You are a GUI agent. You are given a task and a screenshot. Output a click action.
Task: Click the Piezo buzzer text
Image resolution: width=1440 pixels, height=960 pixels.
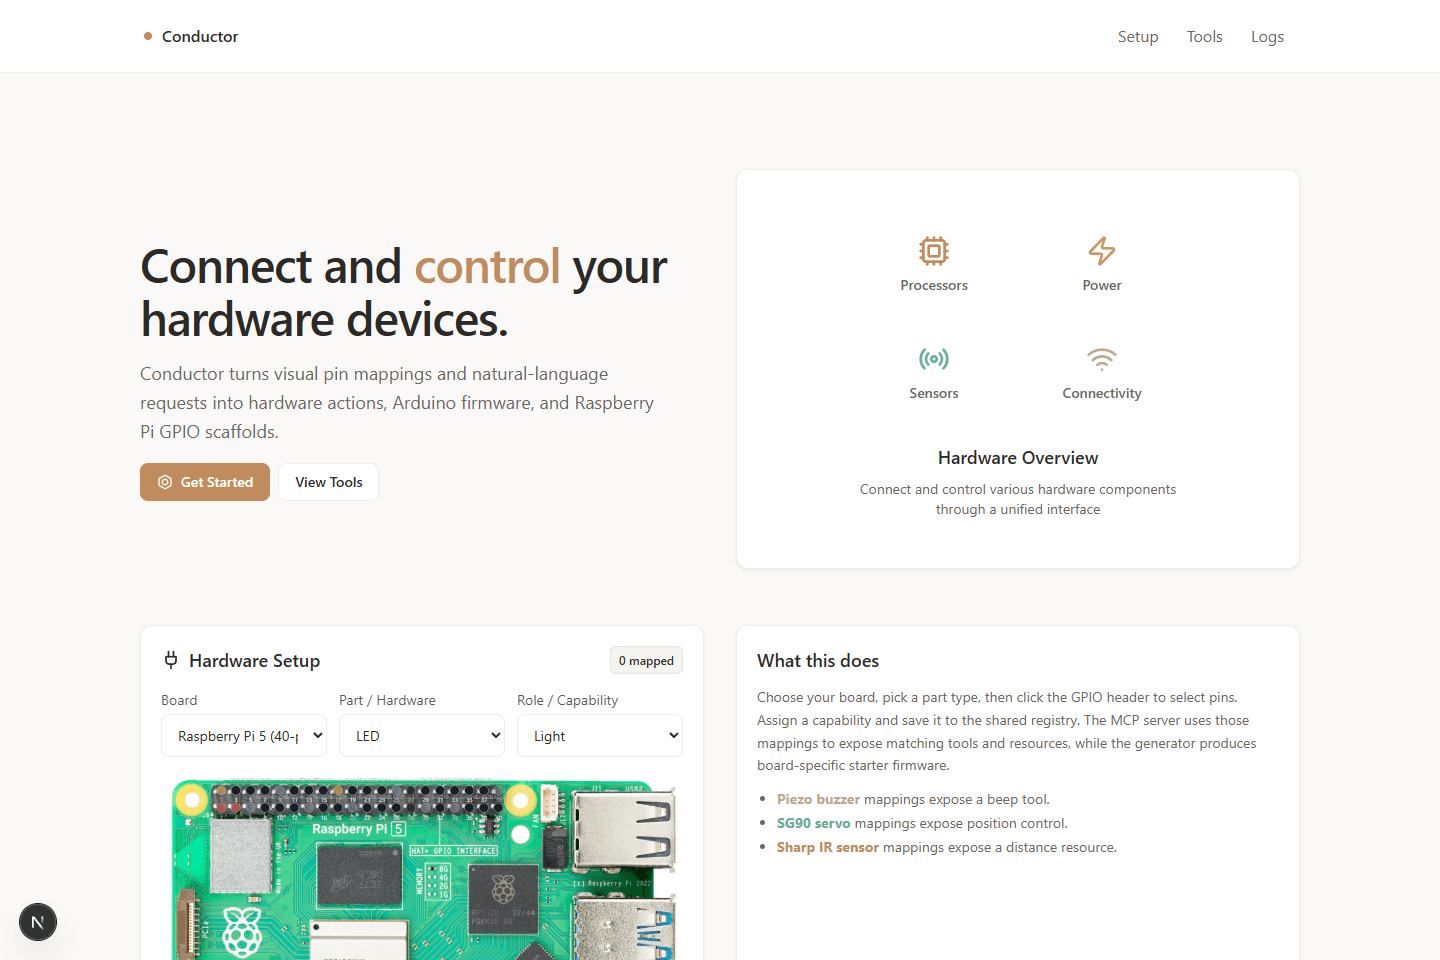click(818, 799)
